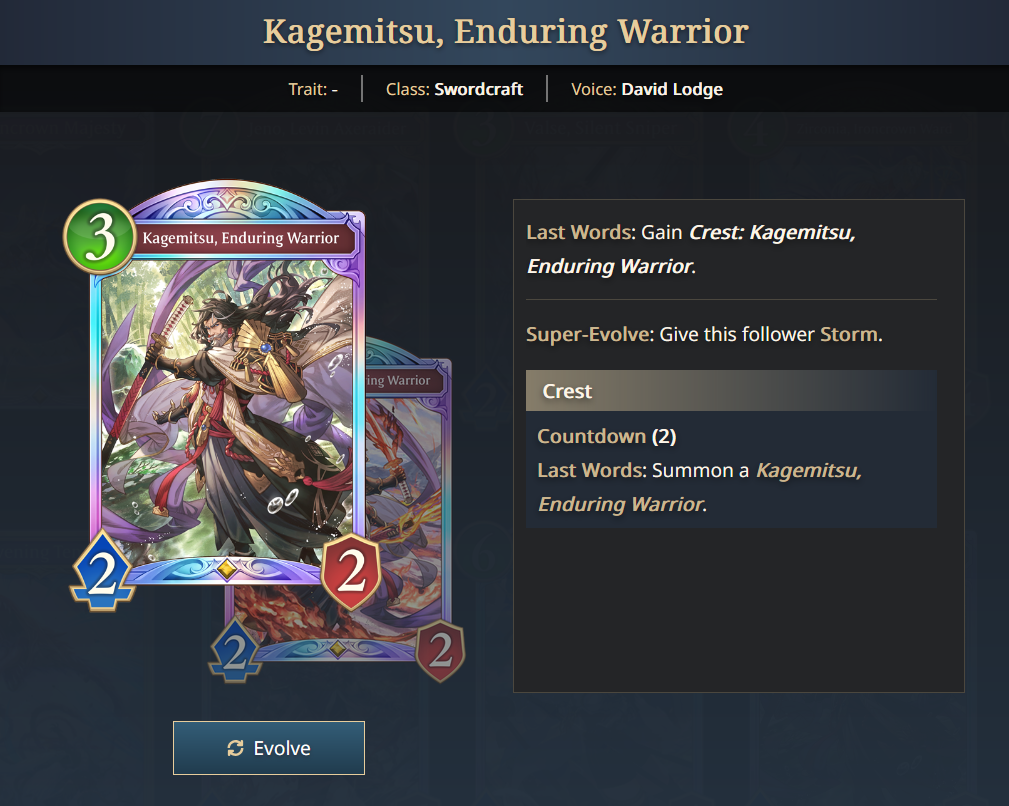This screenshot has width=1009, height=806.
Task: Click the Countdown keyword in Crest box
Action: 591,436
